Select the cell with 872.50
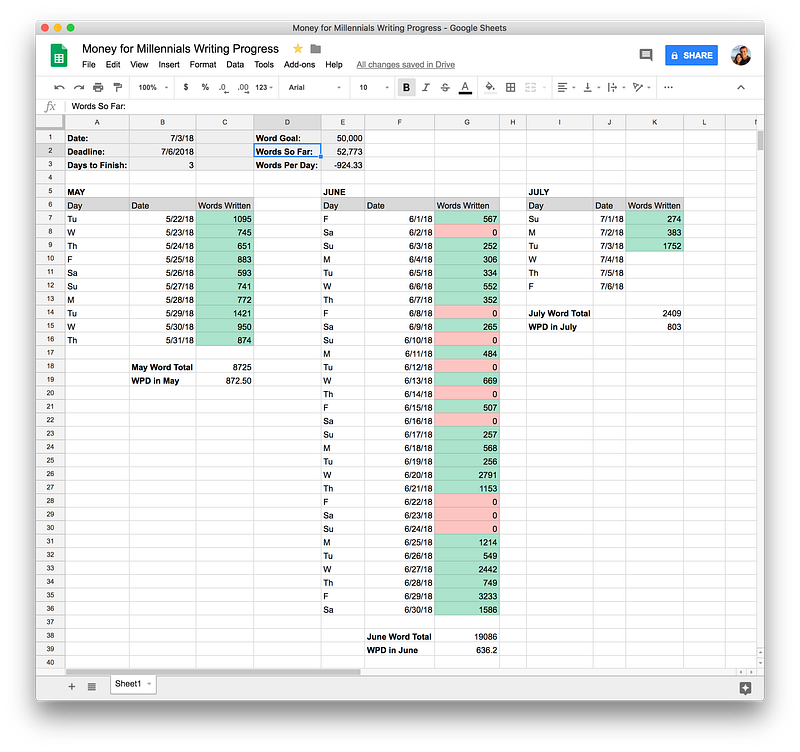 click(x=224, y=381)
